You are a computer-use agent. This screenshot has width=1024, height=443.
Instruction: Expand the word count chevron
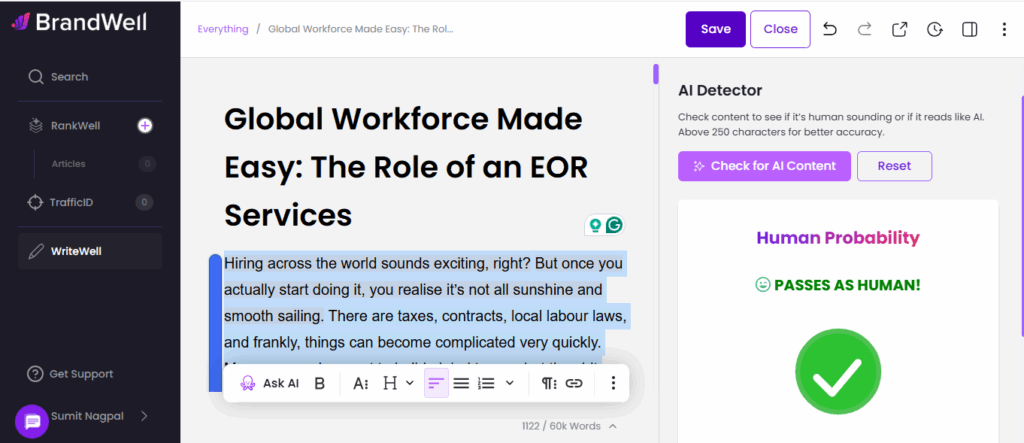[x=613, y=426]
